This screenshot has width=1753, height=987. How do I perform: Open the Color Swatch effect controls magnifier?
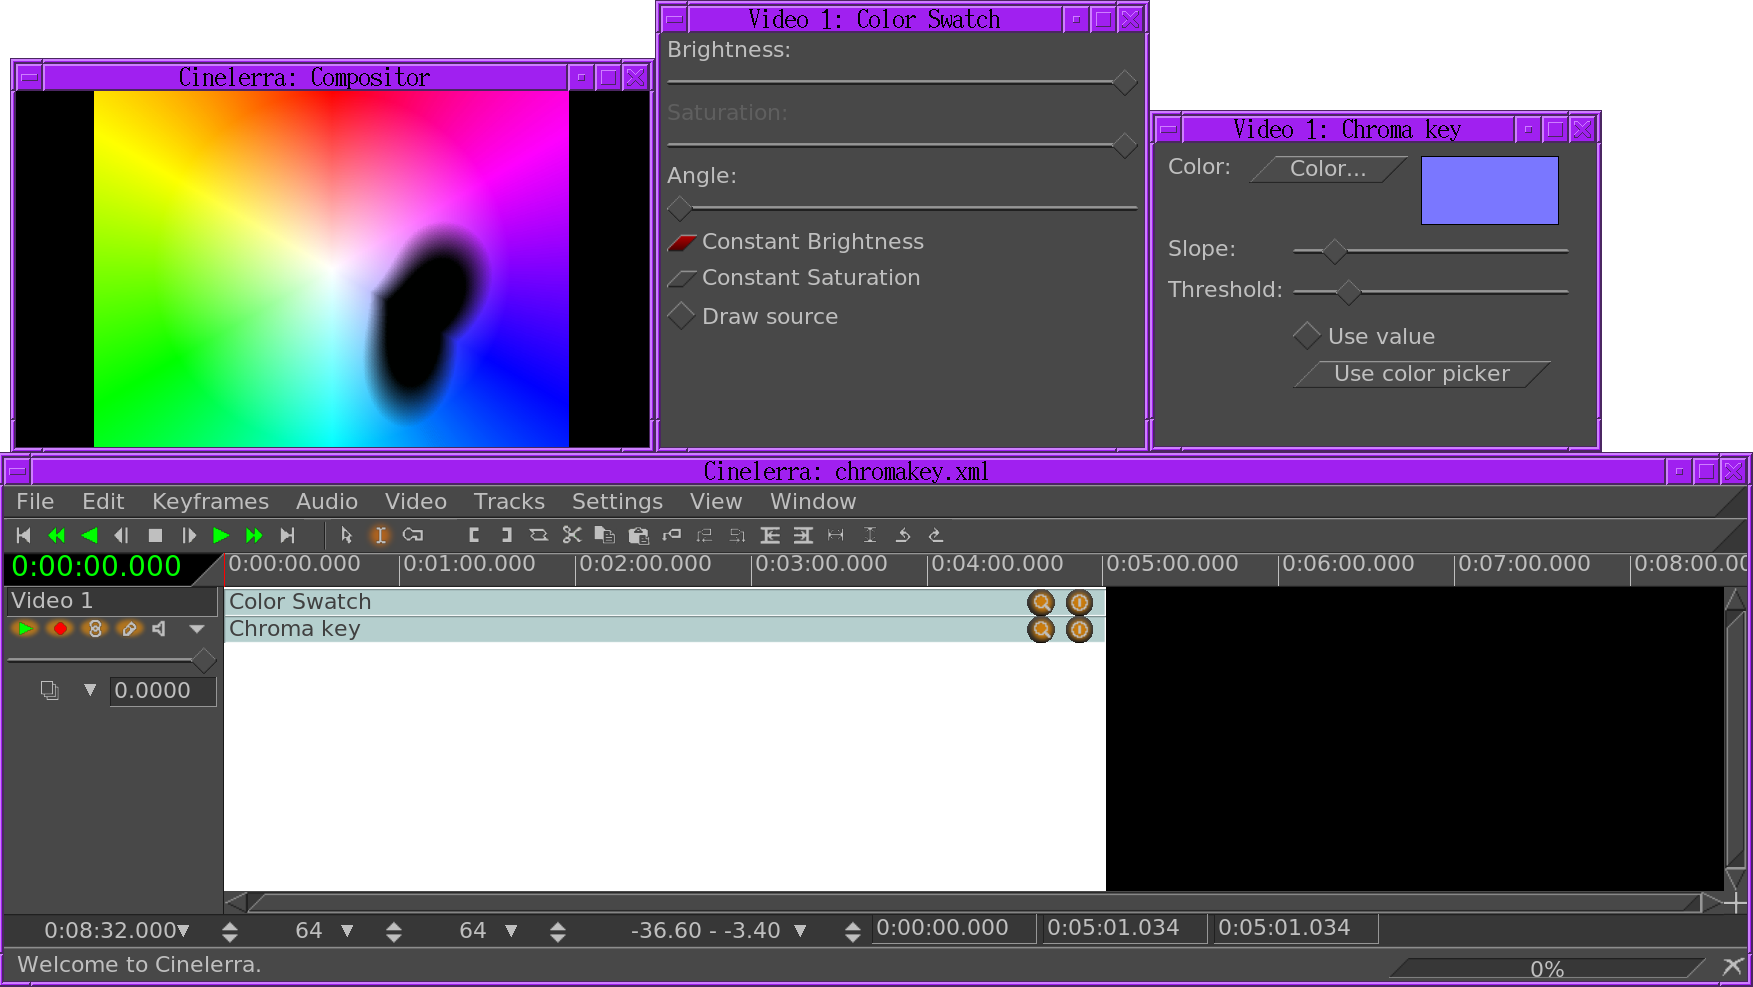(1041, 602)
